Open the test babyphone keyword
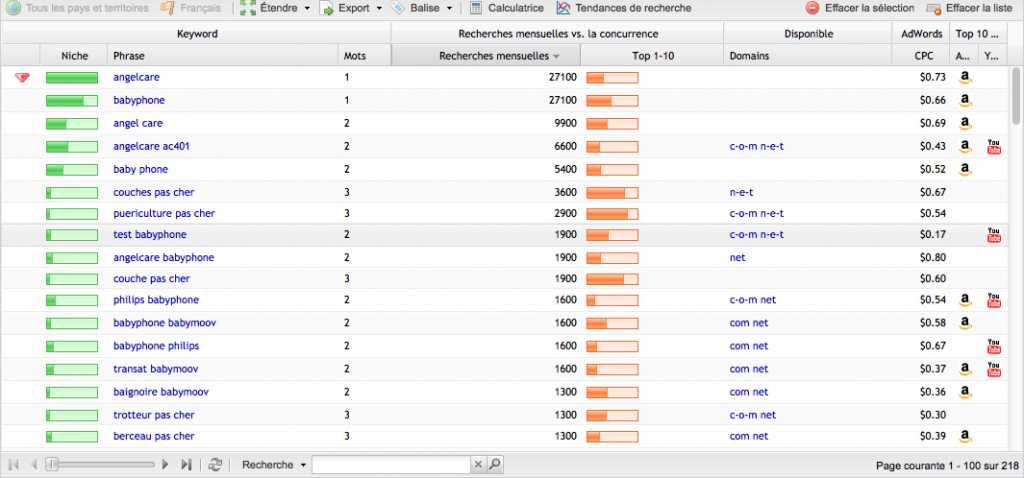Viewport: 1024px width, 478px height. 150,234
